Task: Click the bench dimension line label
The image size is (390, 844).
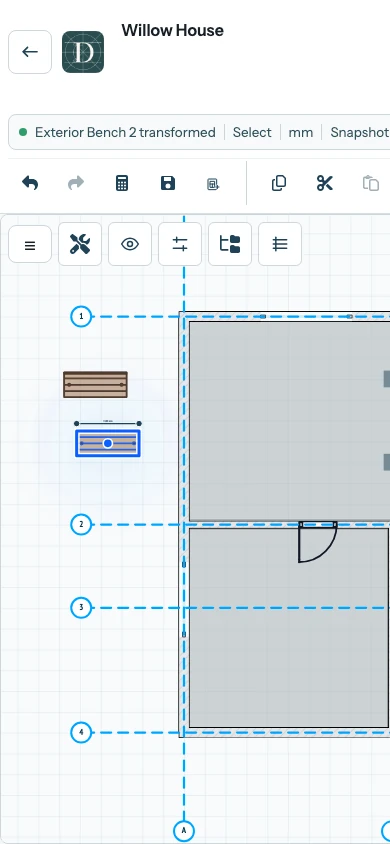Action: [x=108, y=421]
